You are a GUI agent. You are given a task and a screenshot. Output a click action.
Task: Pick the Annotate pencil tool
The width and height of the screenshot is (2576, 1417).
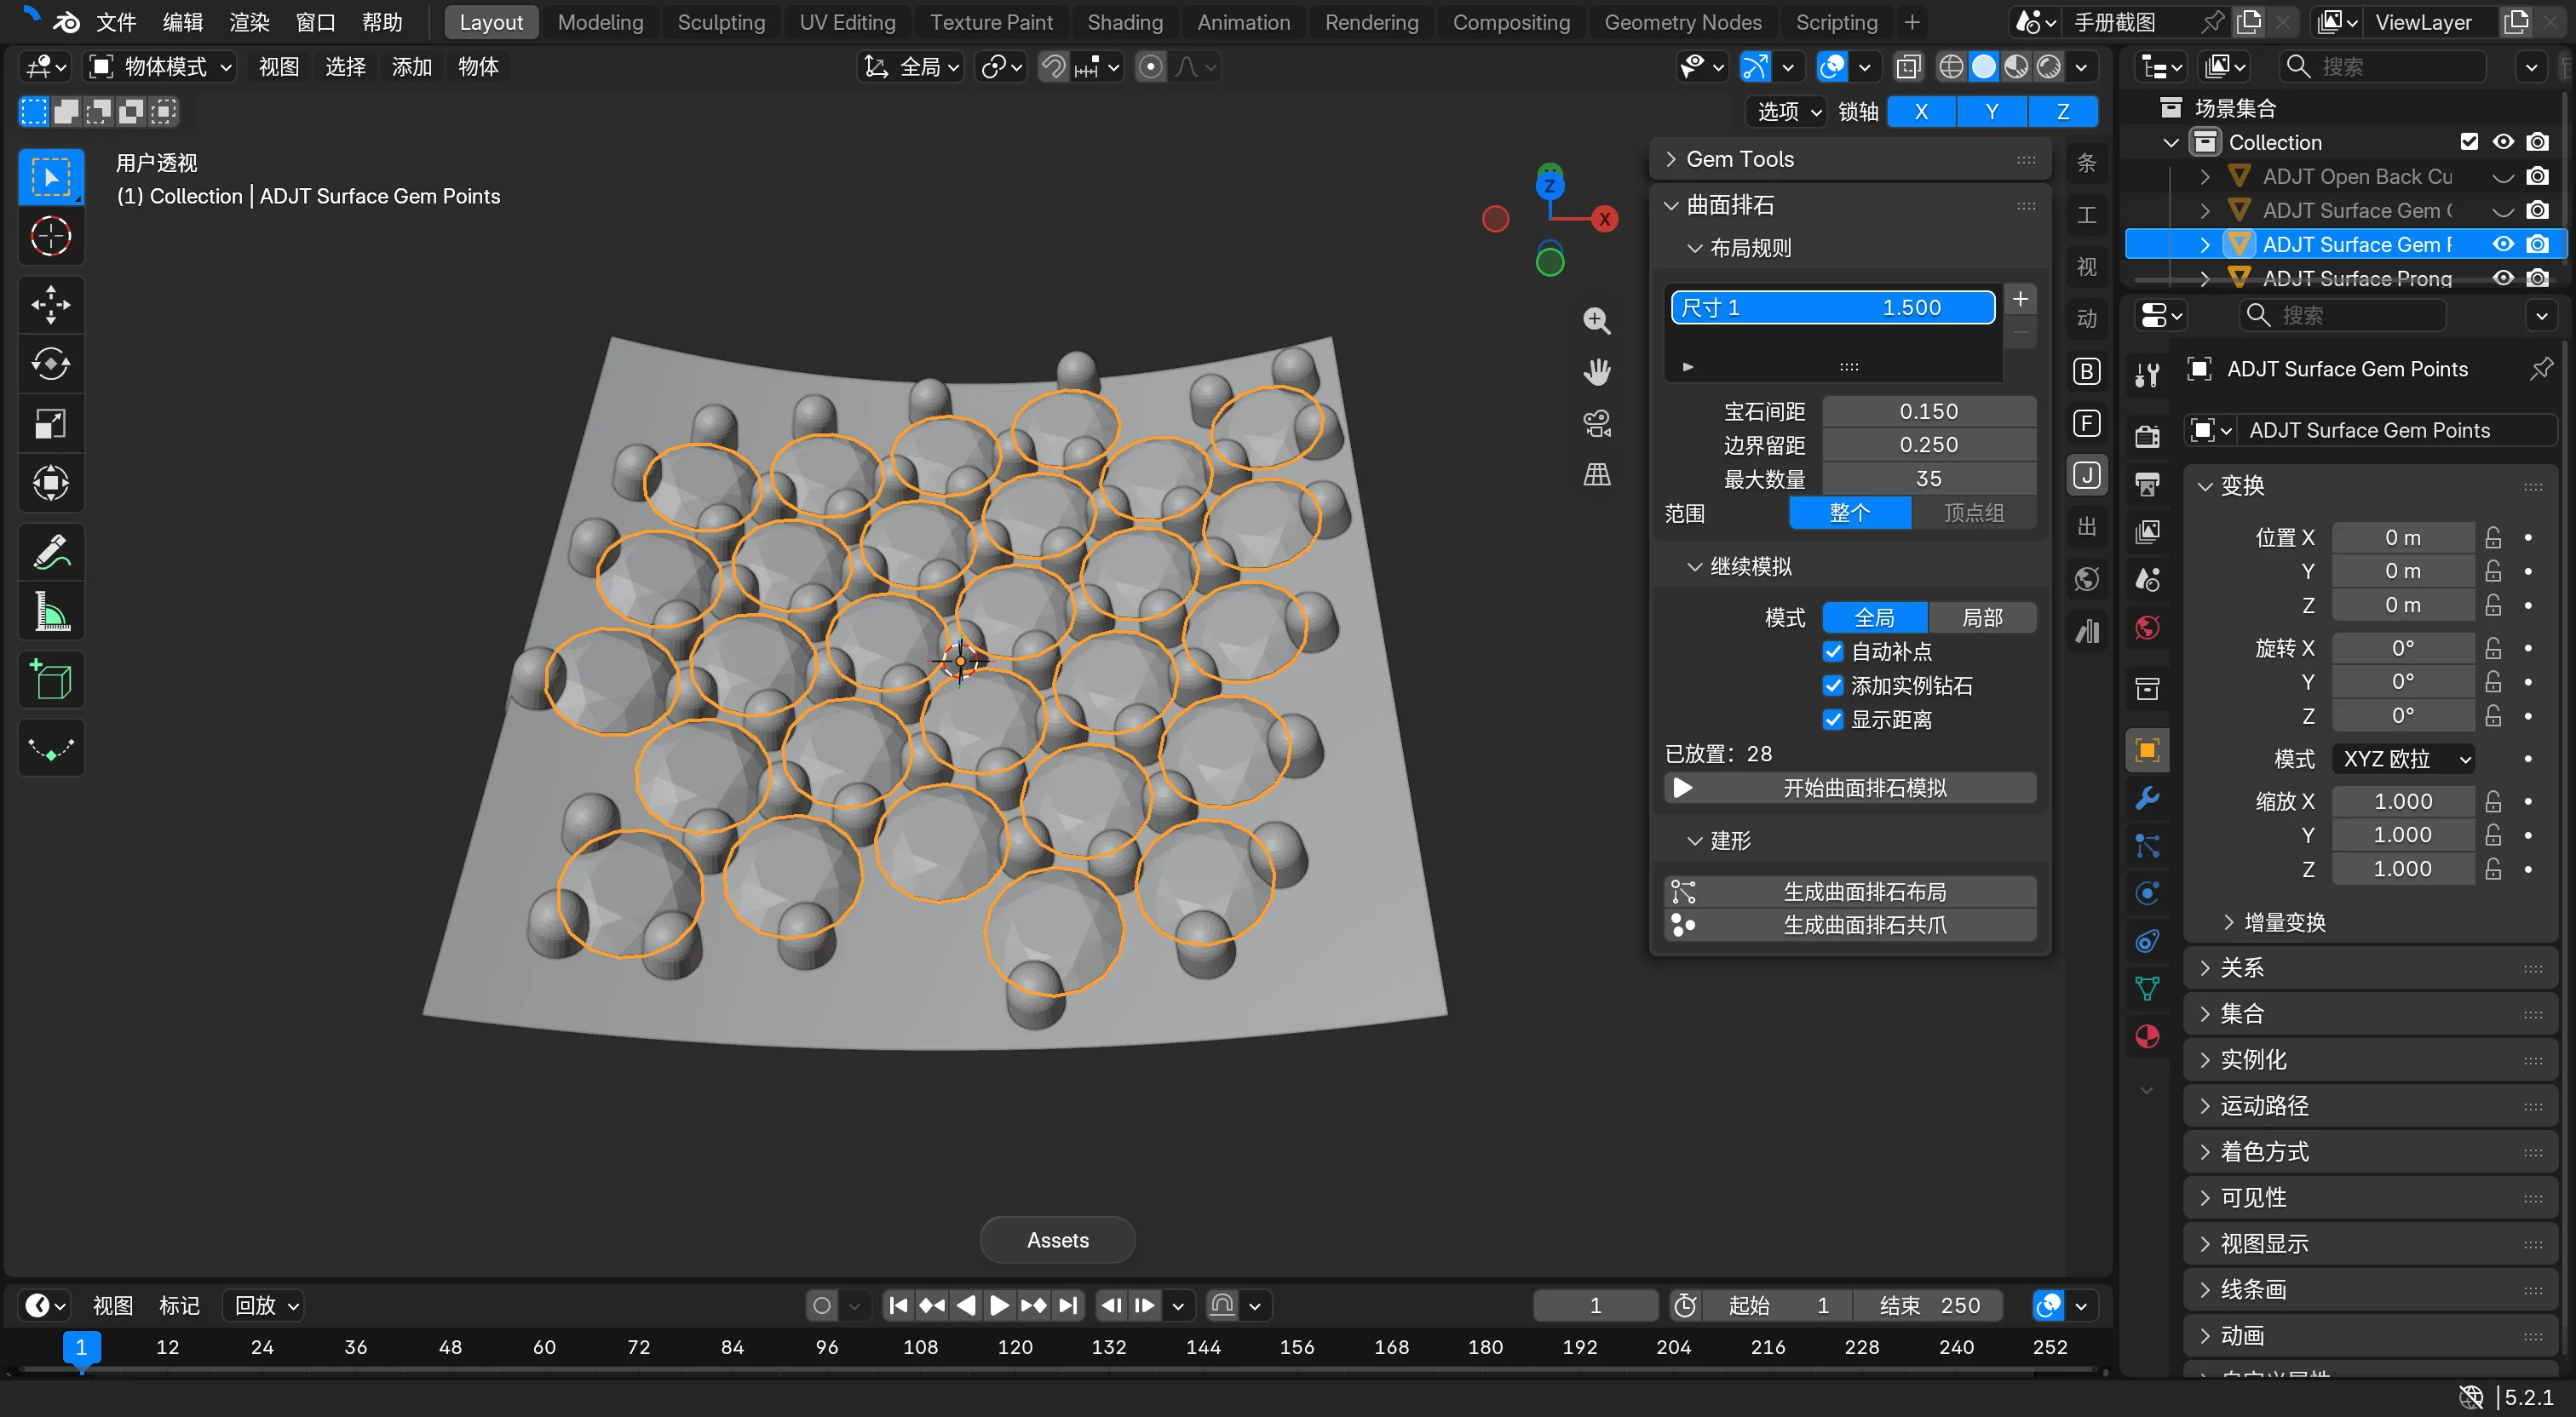coord(51,552)
